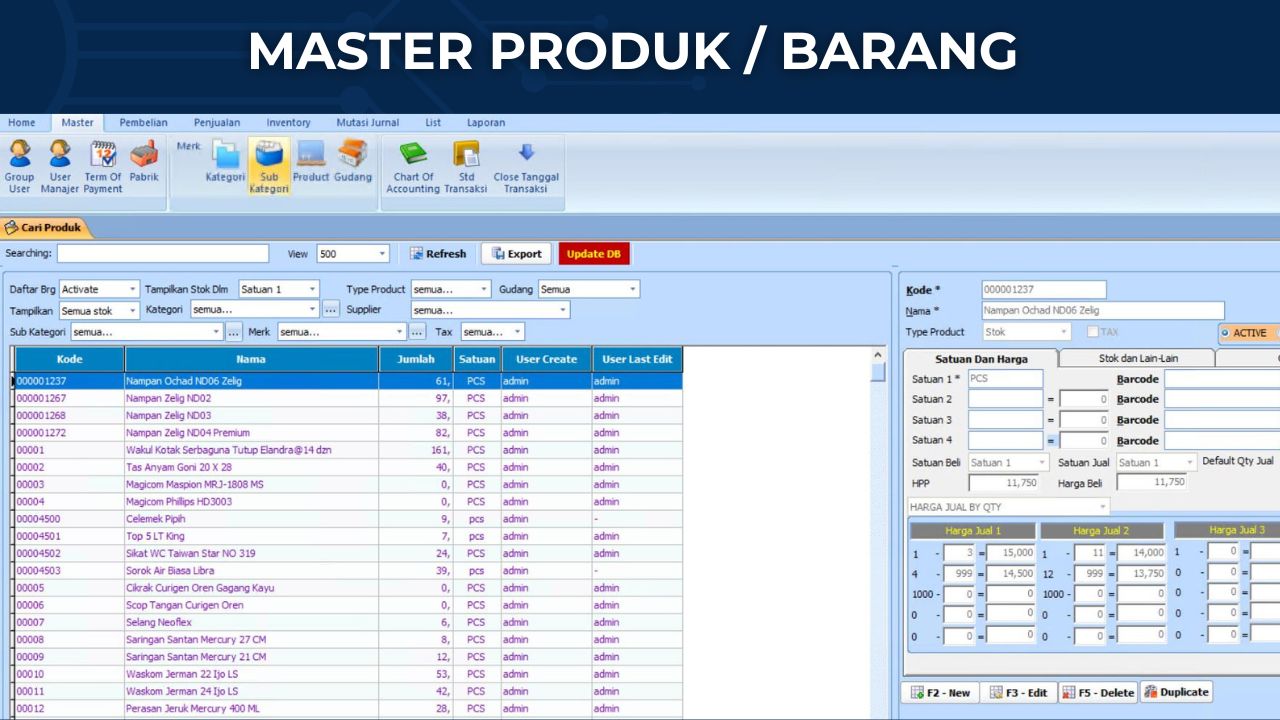Toggle the TAX checkbox
The image size is (1280, 720).
pyautogui.click(x=1094, y=332)
